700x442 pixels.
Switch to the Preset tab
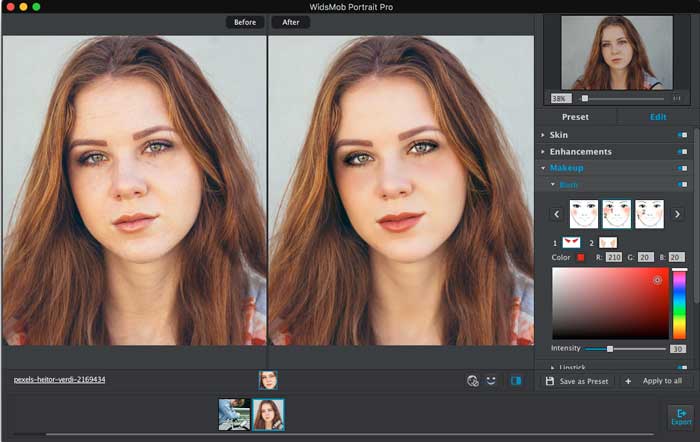tap(575, 117)
